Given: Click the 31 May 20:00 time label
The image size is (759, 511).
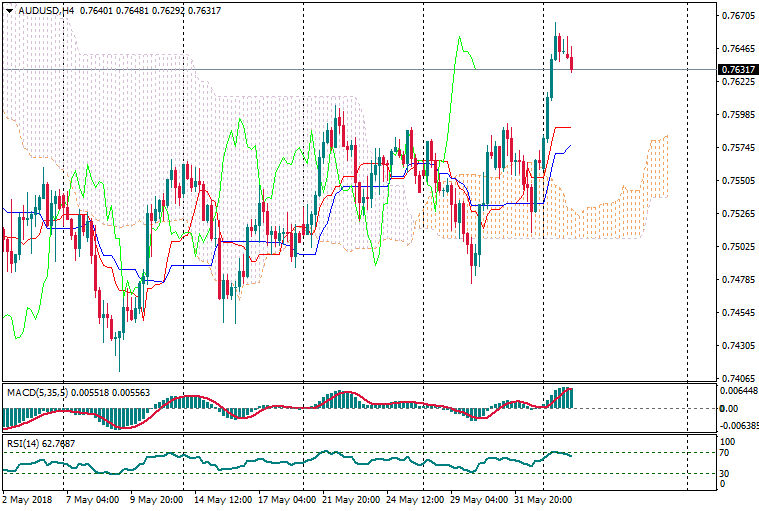Looking at the screenshot, I should point(542,497).
